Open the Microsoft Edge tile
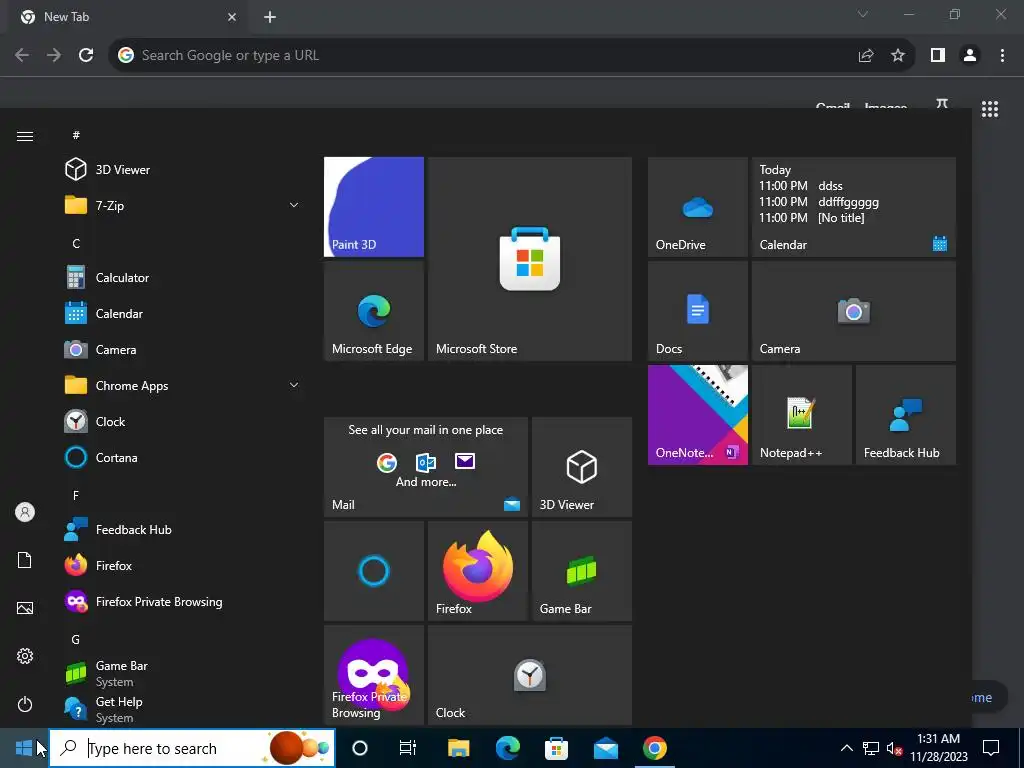The height and width of the screenshot is (768, 1024). [x=374, y=311]
